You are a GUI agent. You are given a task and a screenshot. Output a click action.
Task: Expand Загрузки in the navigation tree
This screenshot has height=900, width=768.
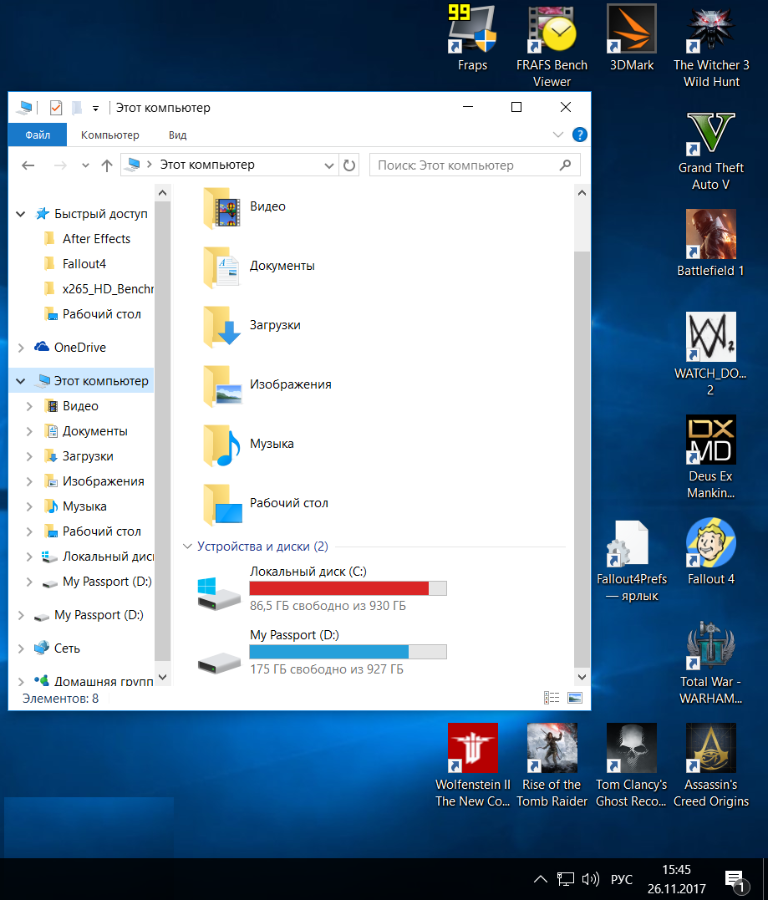click(29, 456)
